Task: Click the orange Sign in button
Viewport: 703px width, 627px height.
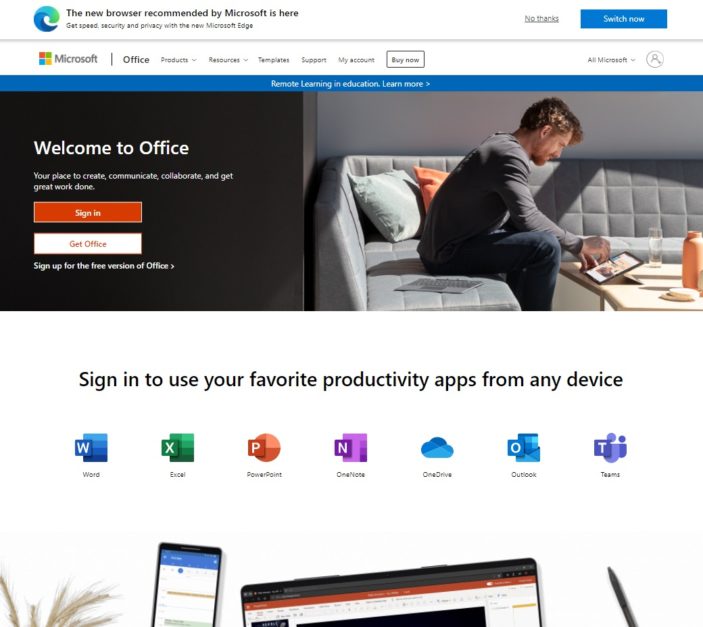Action: point(88,212)
